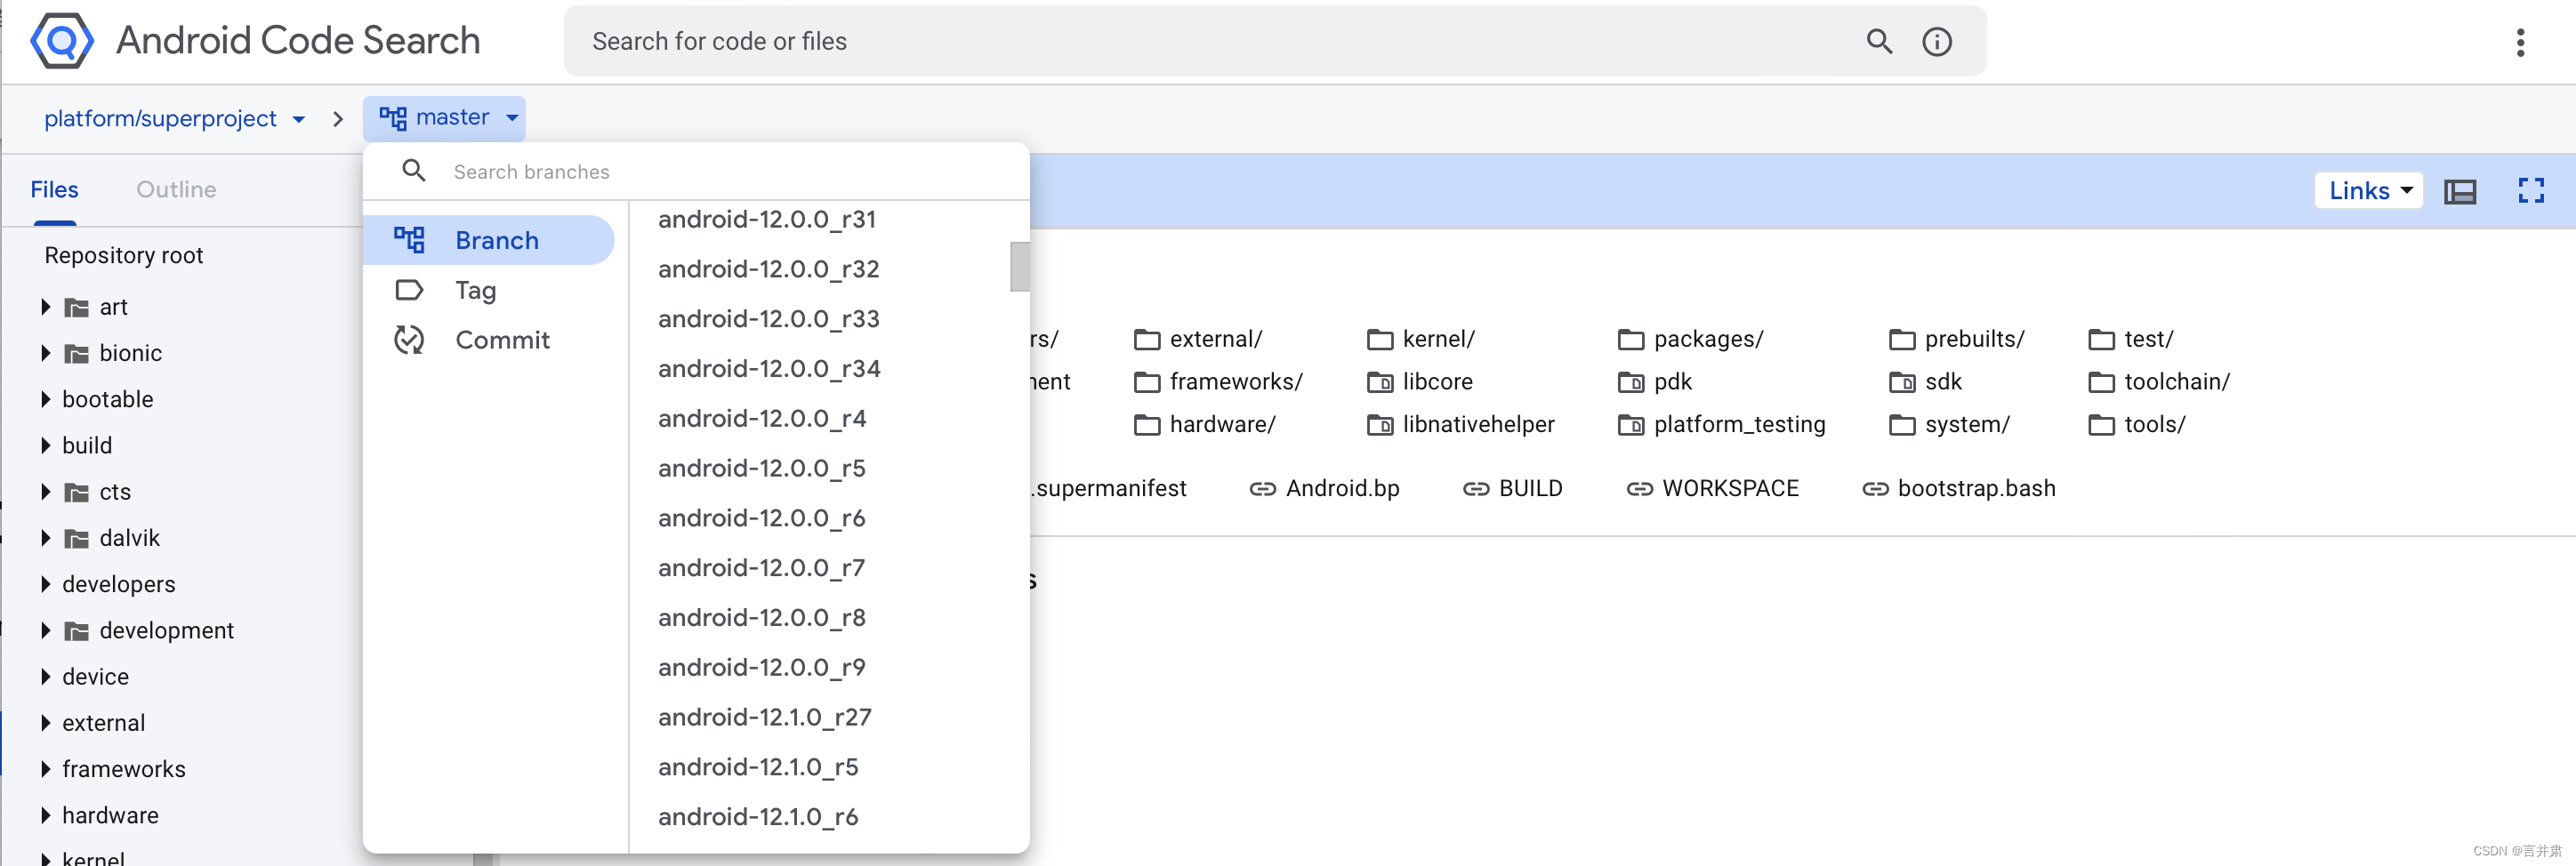Open the frameworks/ directory link

point(1236,382)
